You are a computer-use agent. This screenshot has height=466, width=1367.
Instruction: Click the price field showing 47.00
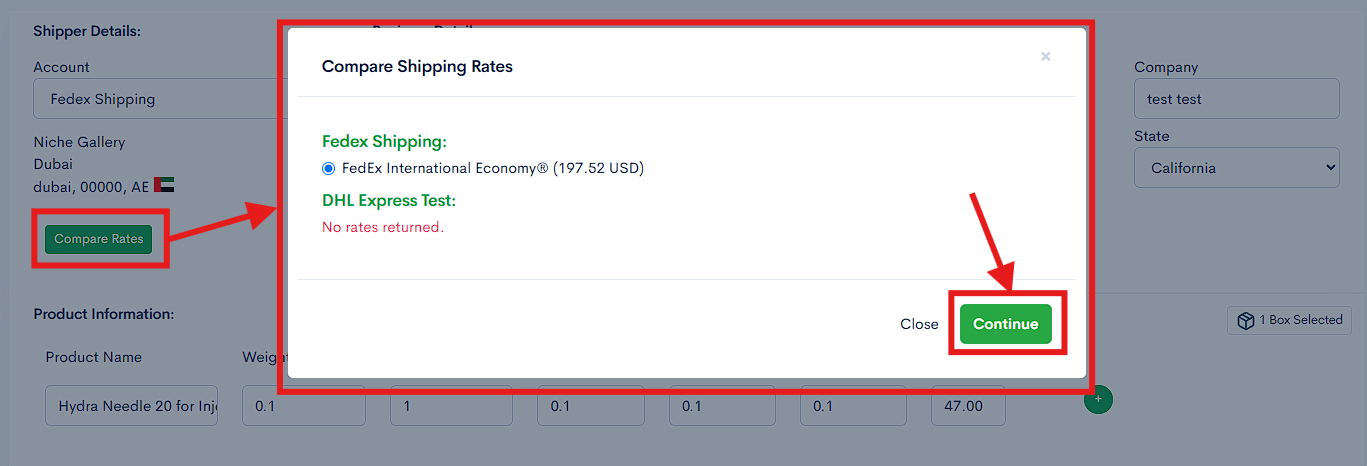pos(968,406)
